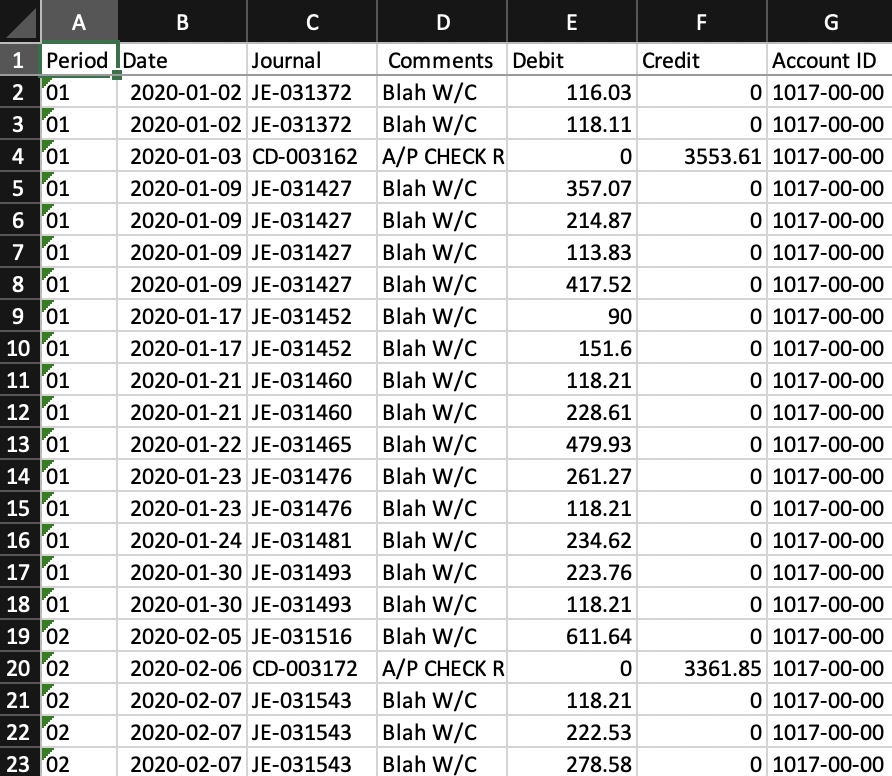Select column C header
The image size is (892, 776).
pyautogui.click(x=312, y=21)
